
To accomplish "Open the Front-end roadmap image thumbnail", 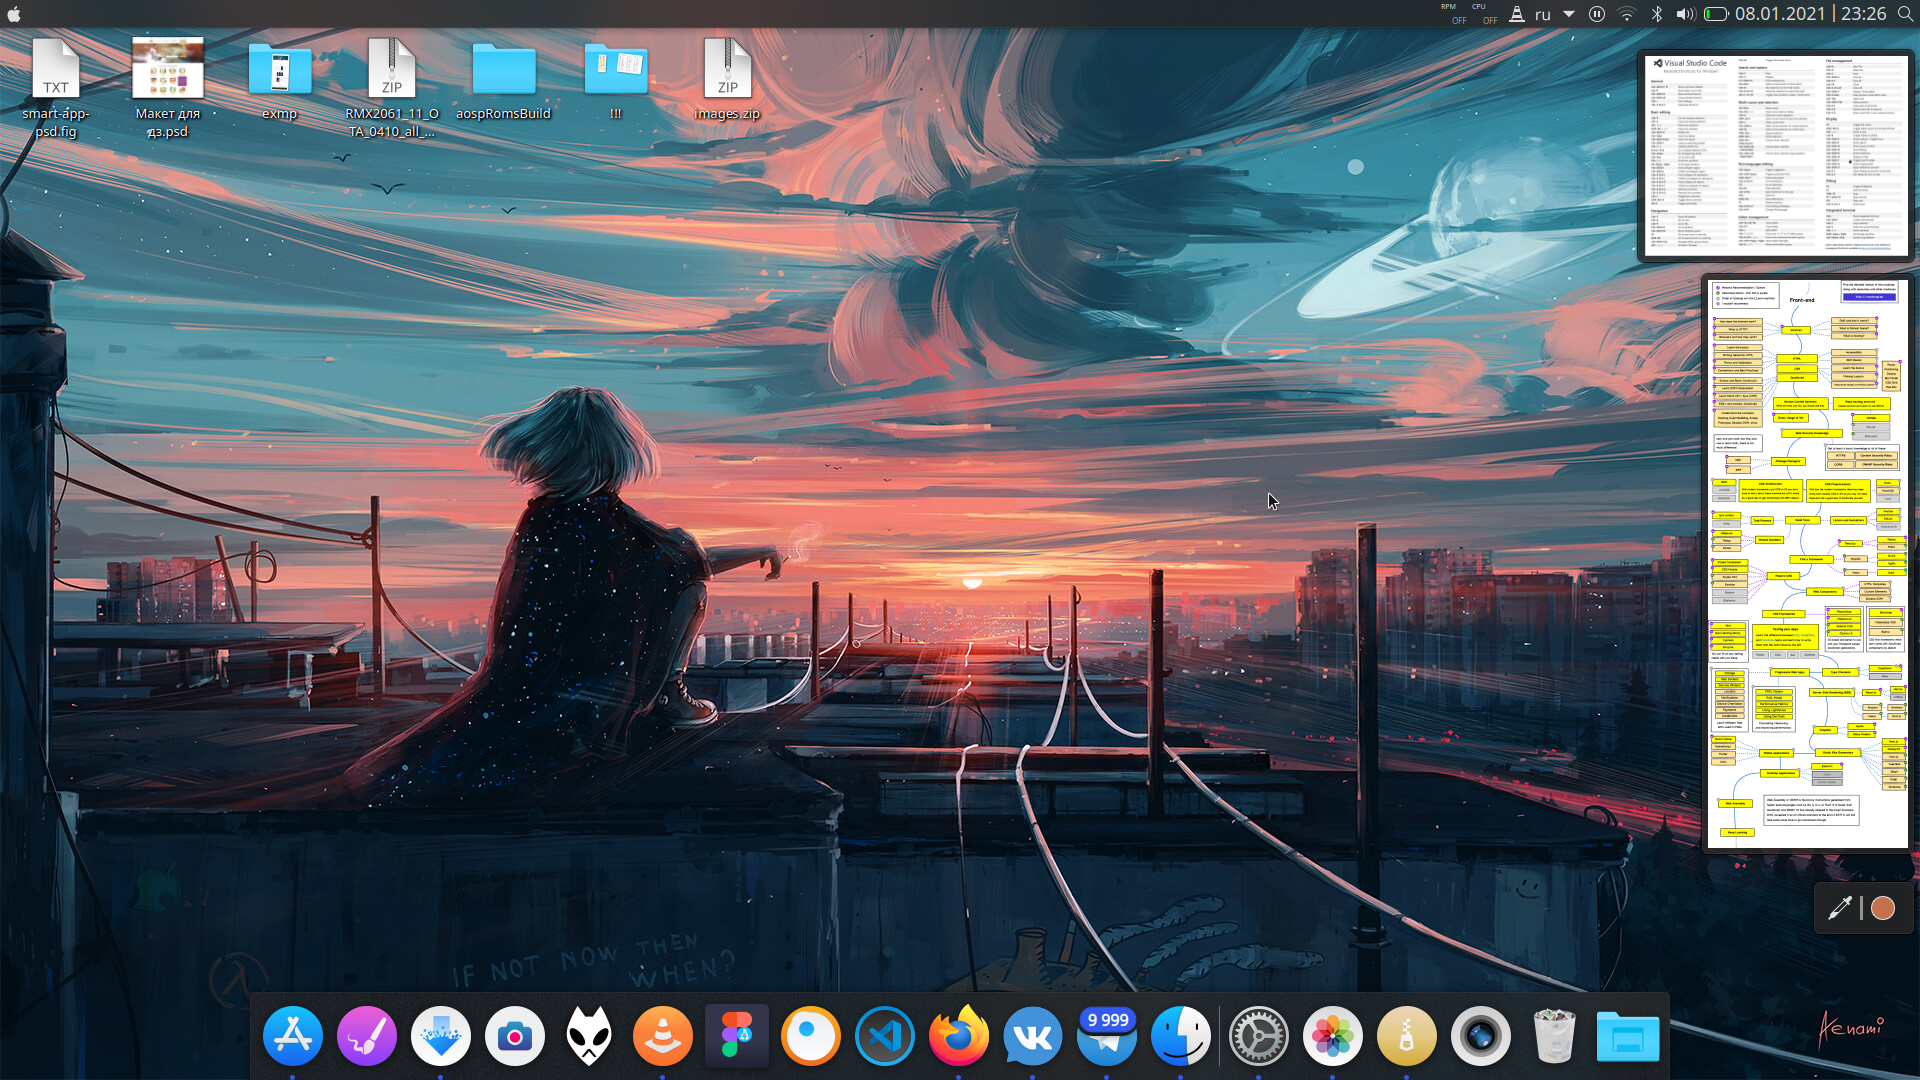I will point(1808,564).
